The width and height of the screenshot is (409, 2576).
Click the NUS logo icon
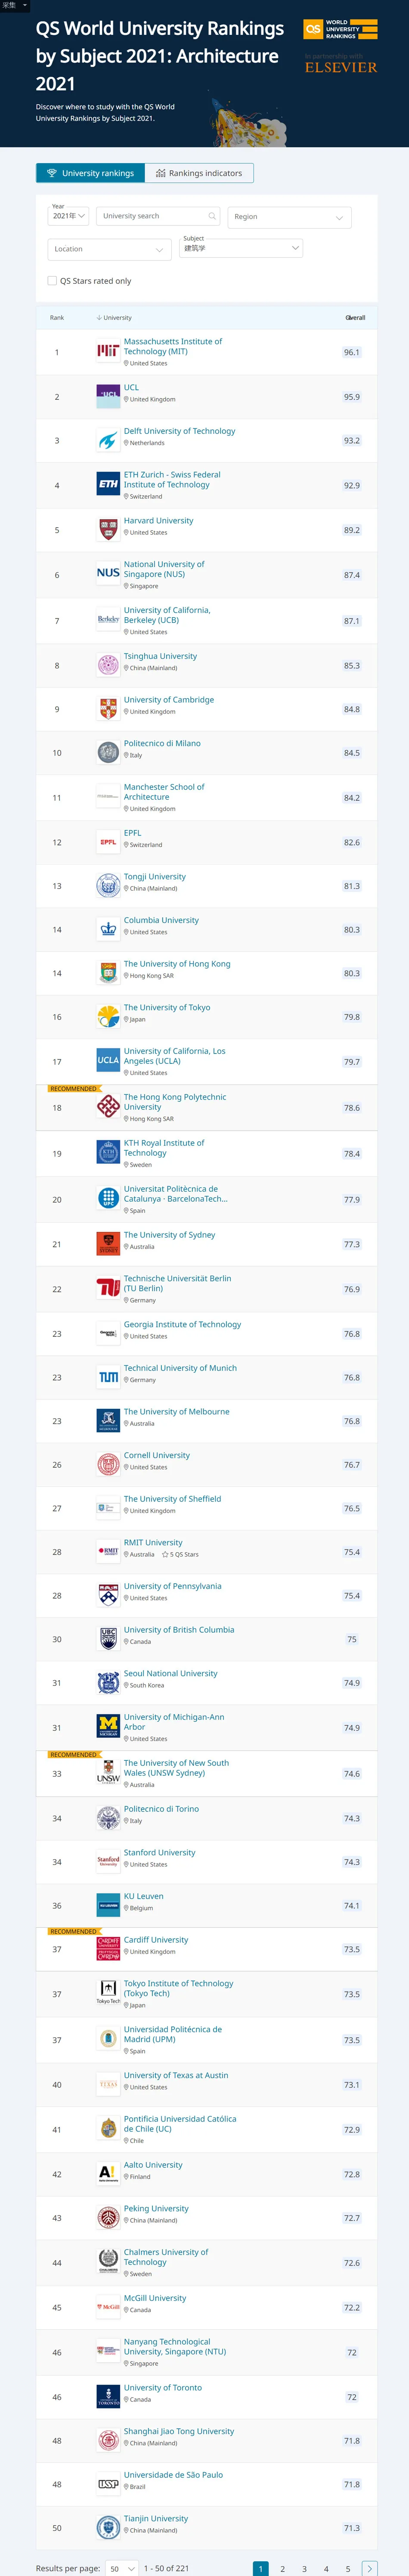(x=108, y=574)
